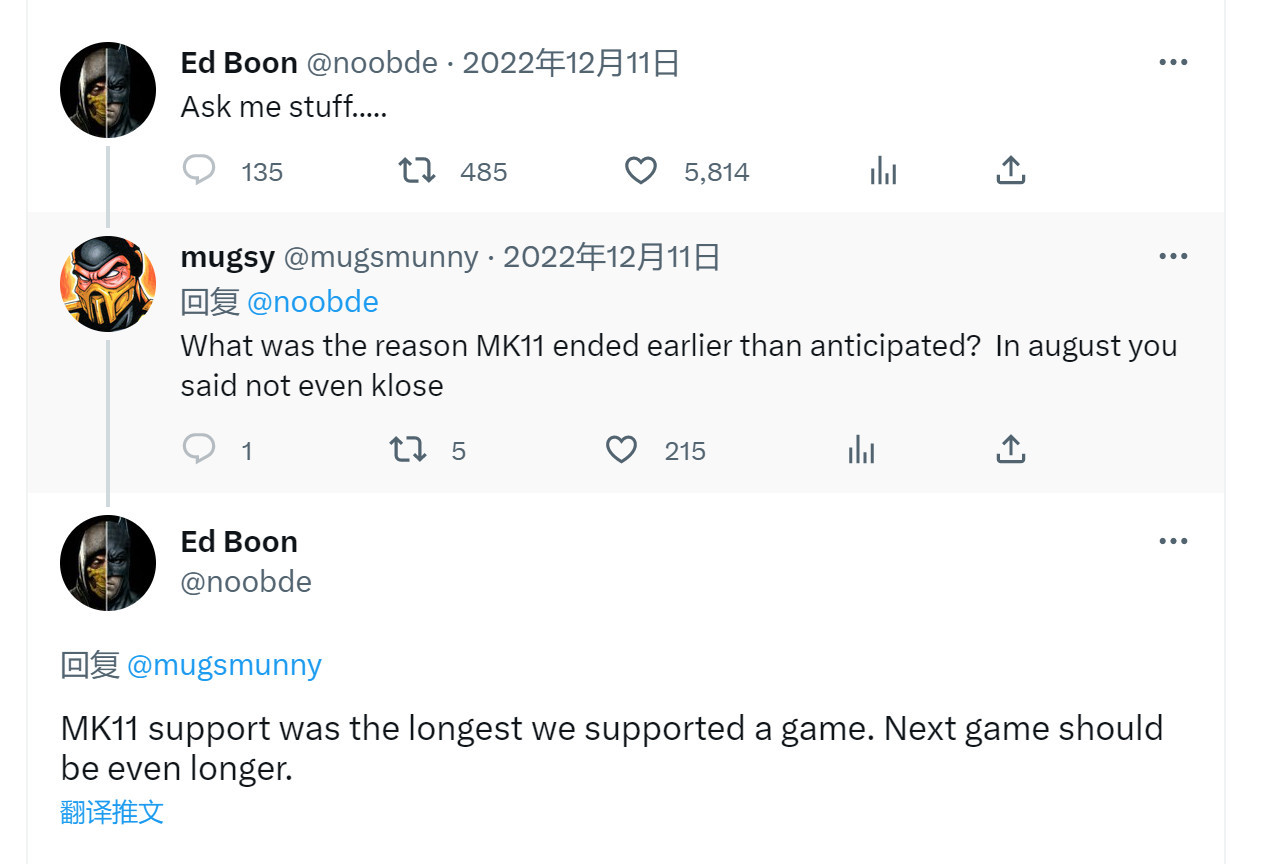Image resolution: width=1262 pixels, height=864 pixels.
Task: Share mugsy's MK11 question tweet
Action: point(1011,450)
